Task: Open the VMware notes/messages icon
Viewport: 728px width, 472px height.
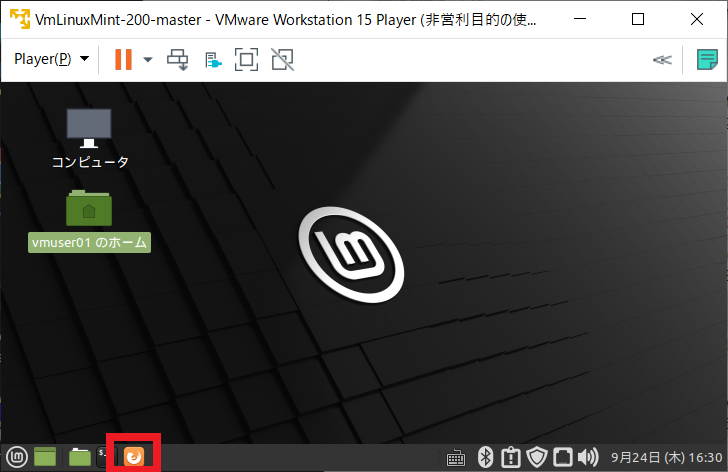Action: (x=707, y=59)
